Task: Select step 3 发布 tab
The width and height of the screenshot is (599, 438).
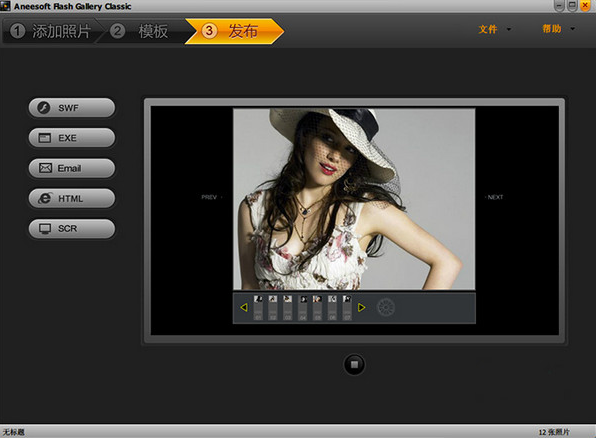Action: click(234, 31)
